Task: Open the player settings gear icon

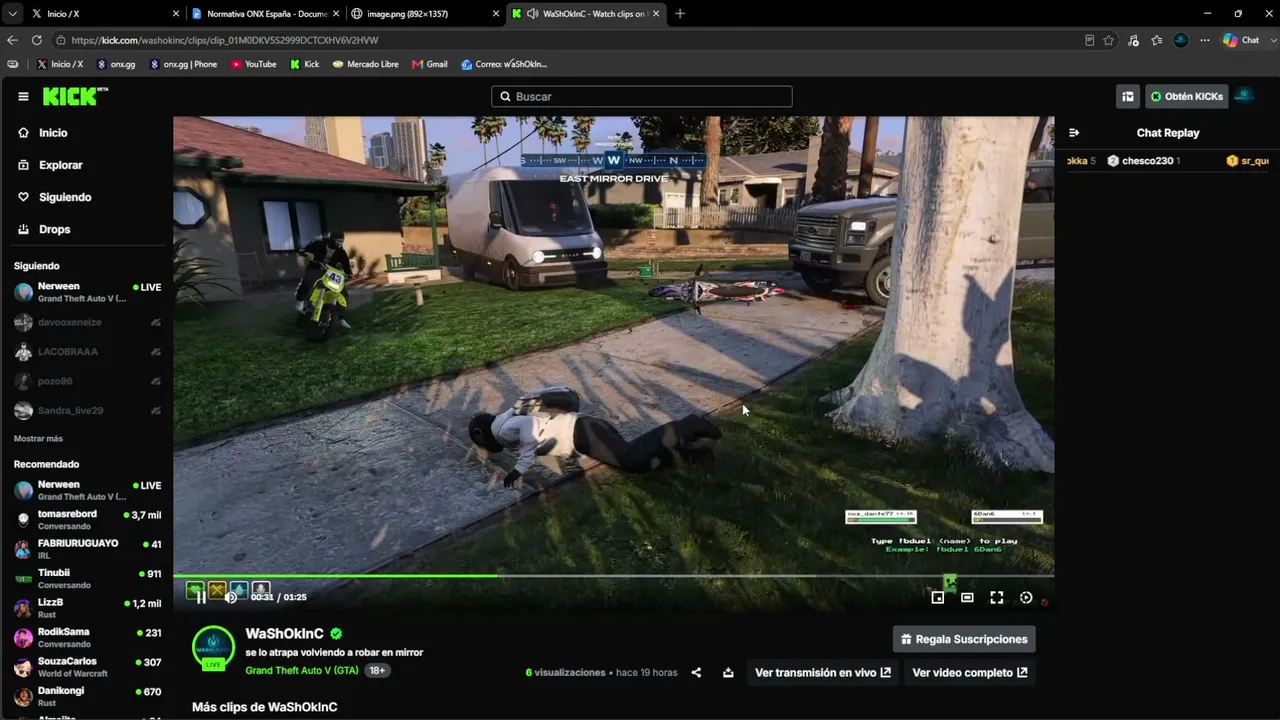Action: click(1026, 597)
